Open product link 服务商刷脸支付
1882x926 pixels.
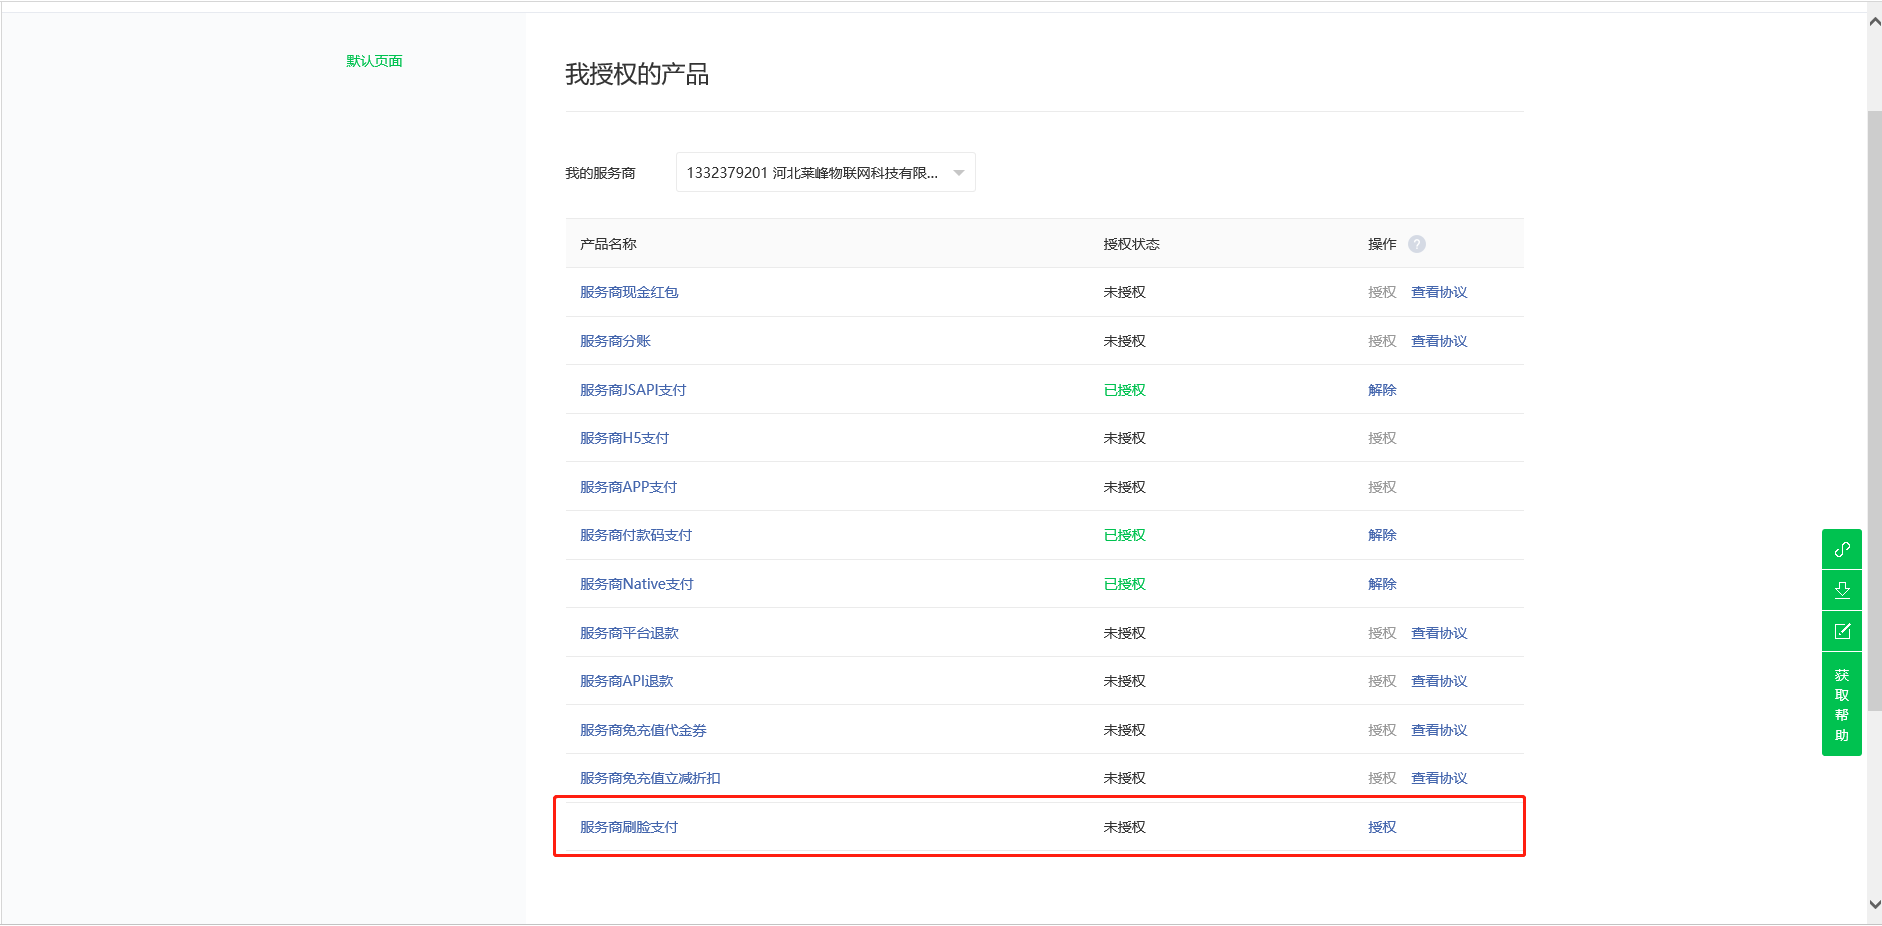(629, 827)
